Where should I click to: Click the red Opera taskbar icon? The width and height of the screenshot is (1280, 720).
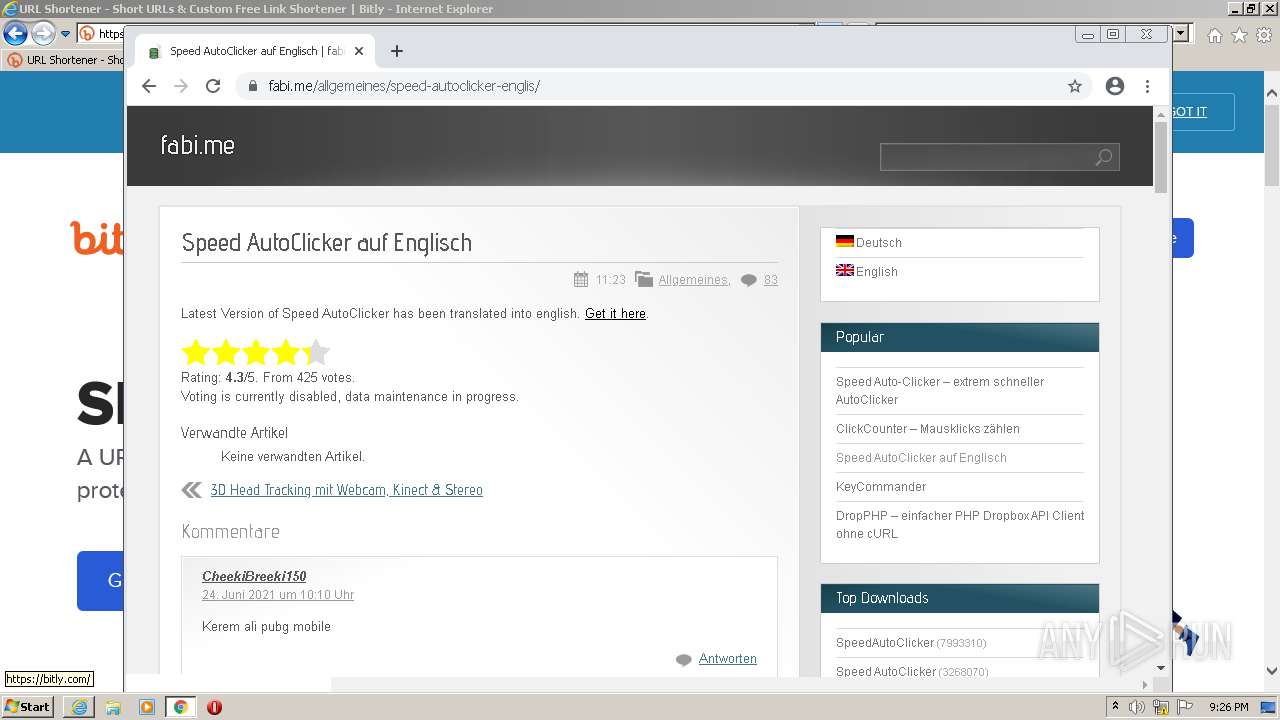pyautogui.click(x=214, y=707)
